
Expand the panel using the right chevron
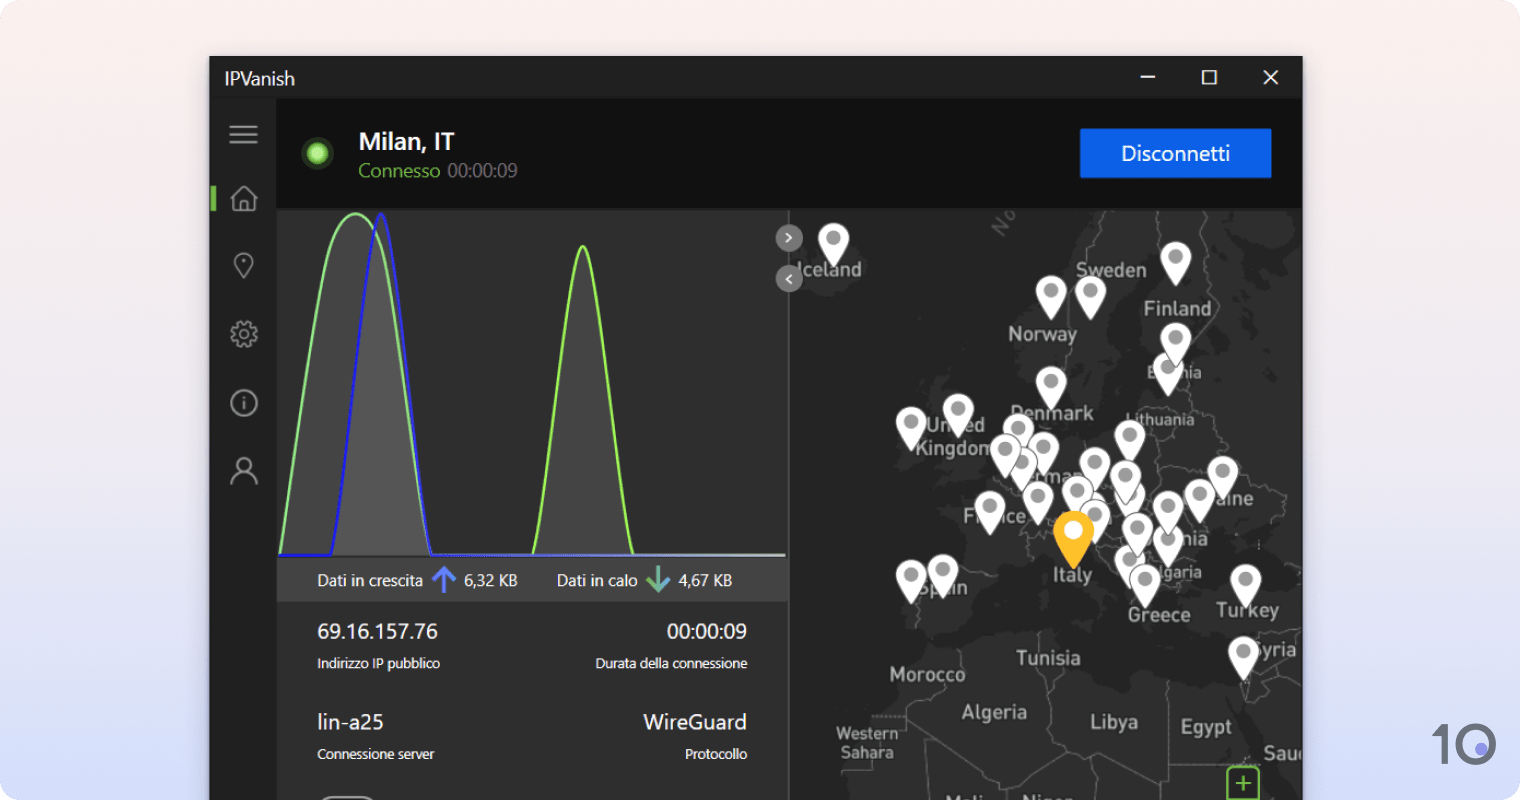pyautogui.click(x=788, y=237)
